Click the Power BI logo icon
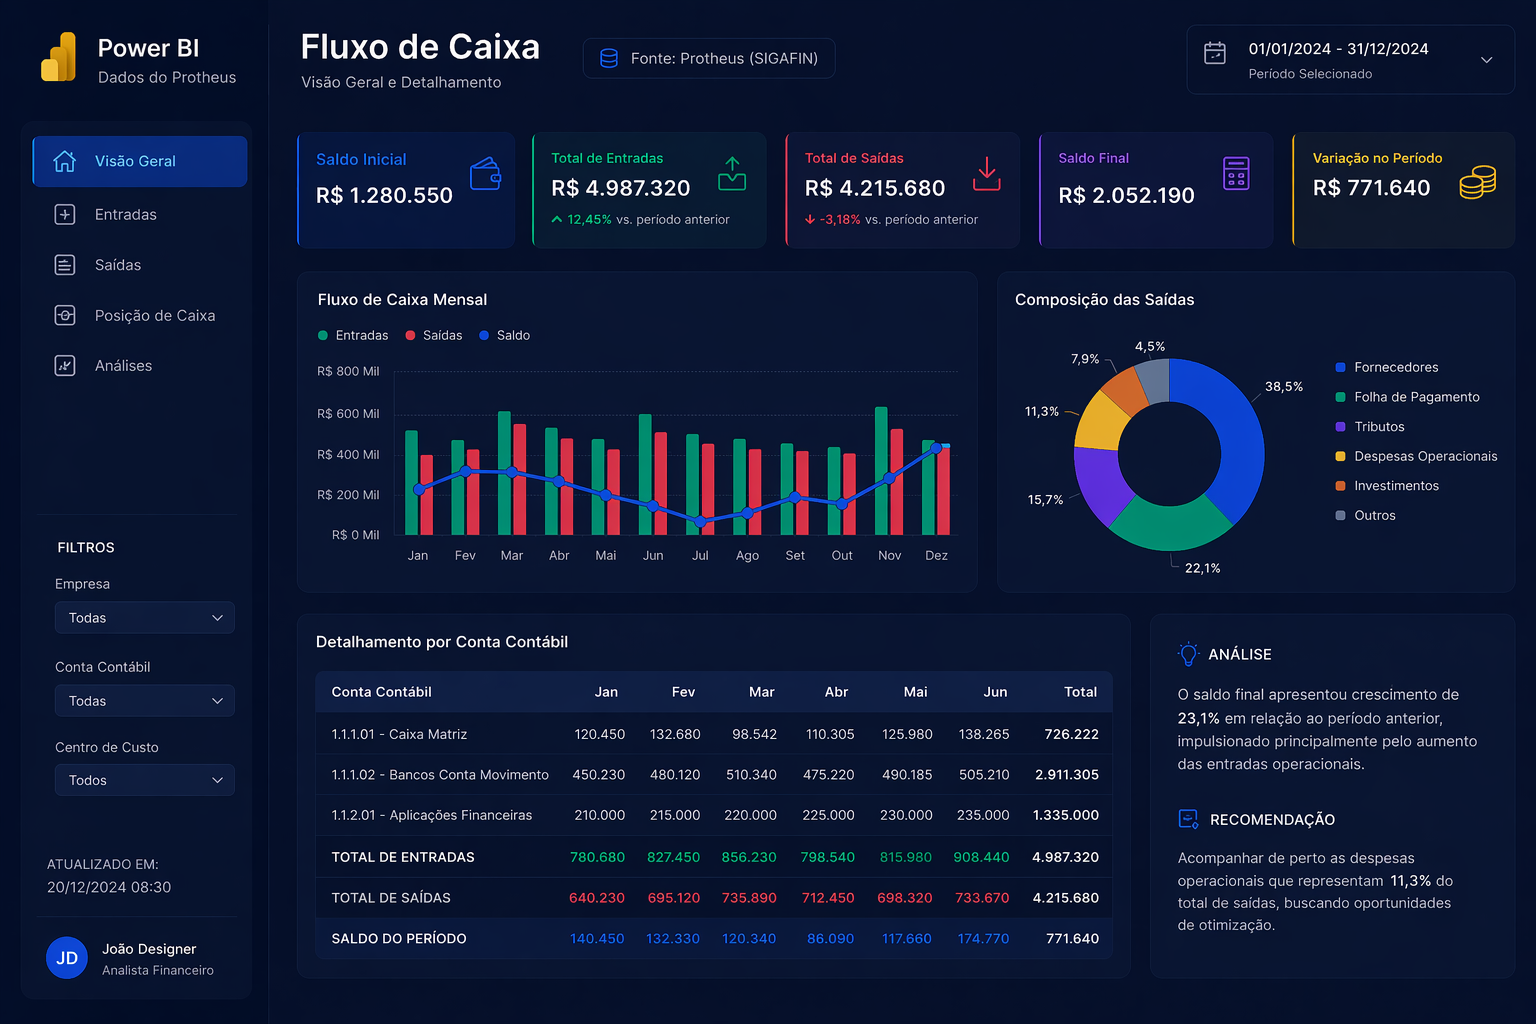 [x=59, y=58]
